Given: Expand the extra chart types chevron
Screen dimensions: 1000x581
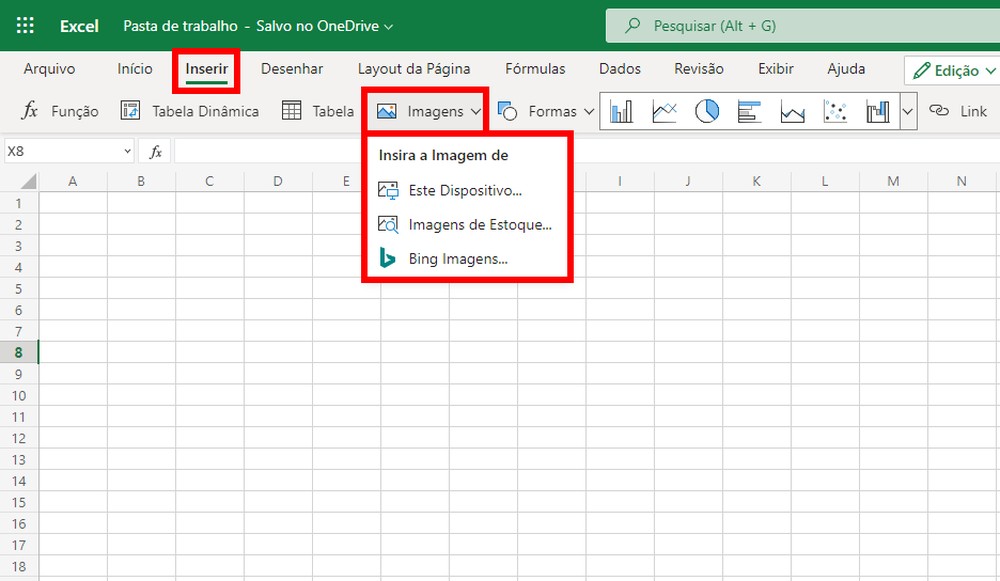Looking at the screenshot, I should (906, 111).
